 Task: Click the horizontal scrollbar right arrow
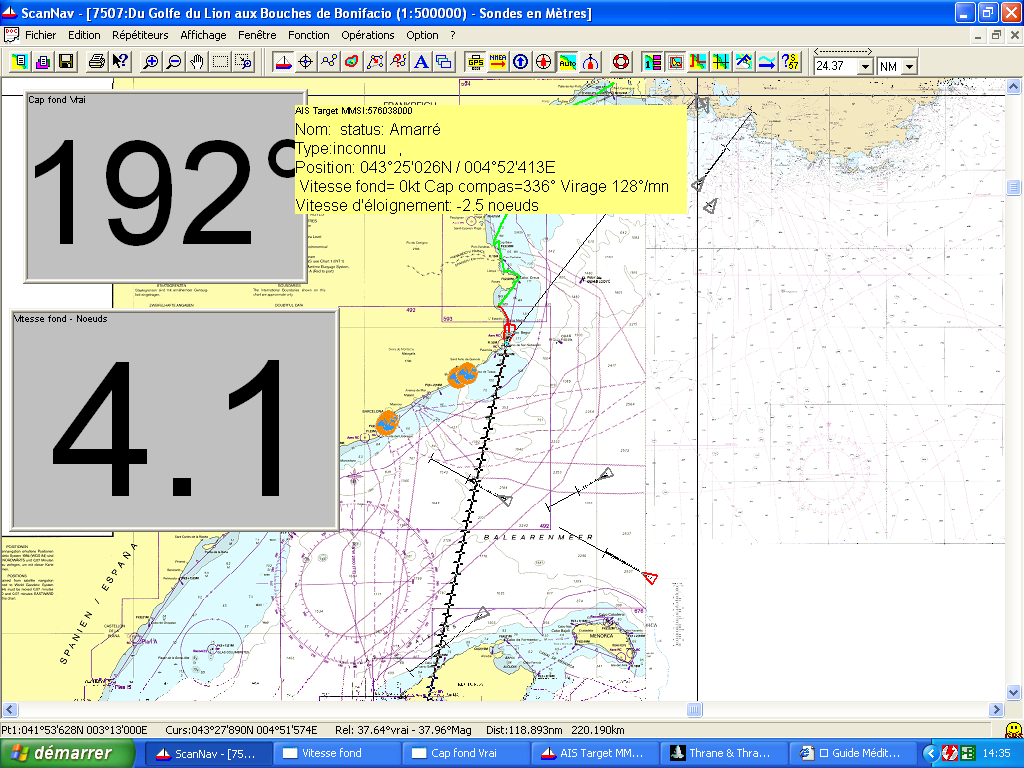coord(997,709)
